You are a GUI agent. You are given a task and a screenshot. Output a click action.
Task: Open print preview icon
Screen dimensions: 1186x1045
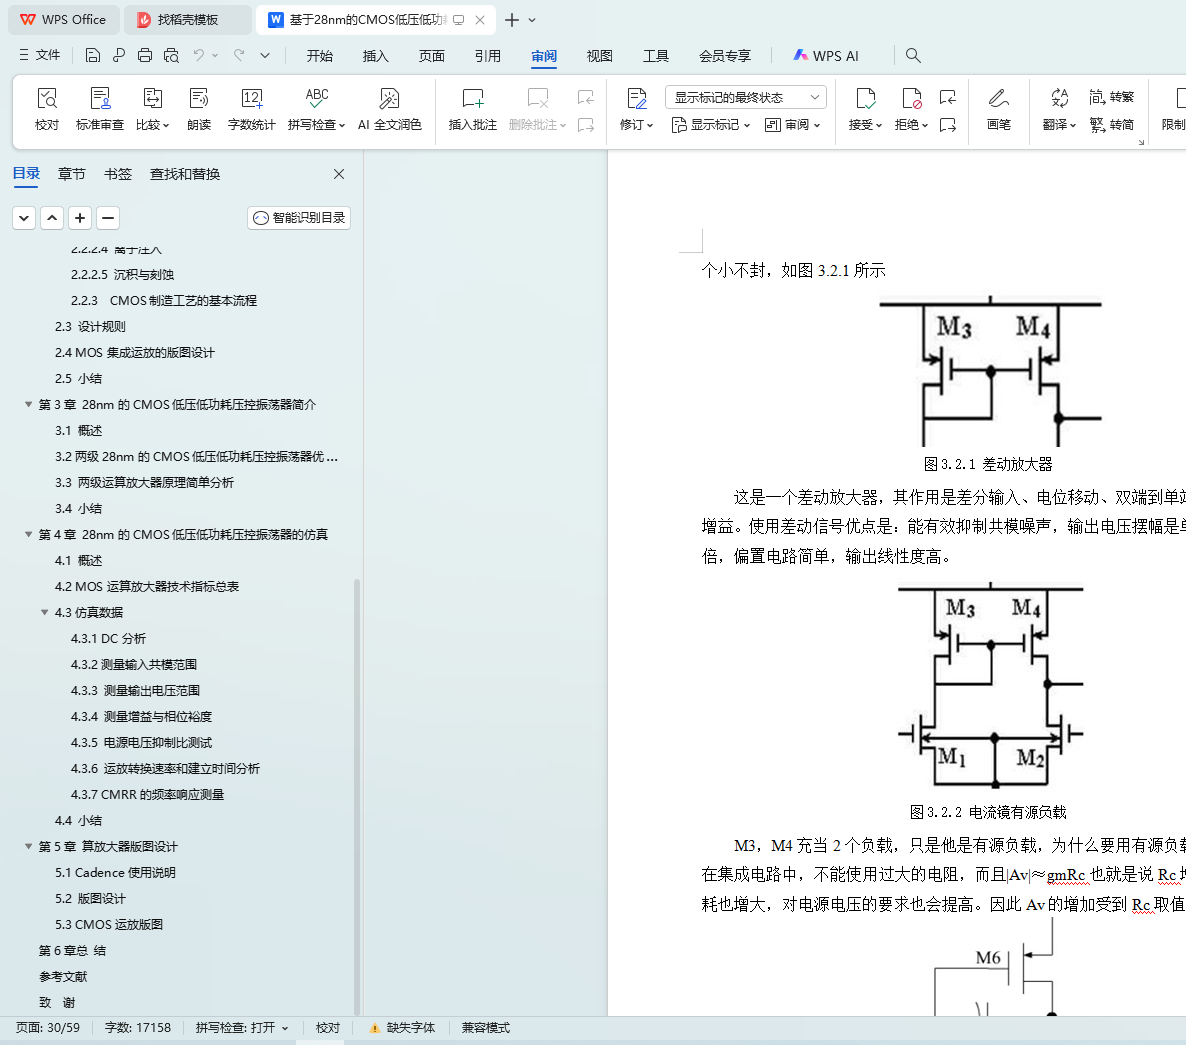coord(172,55)
